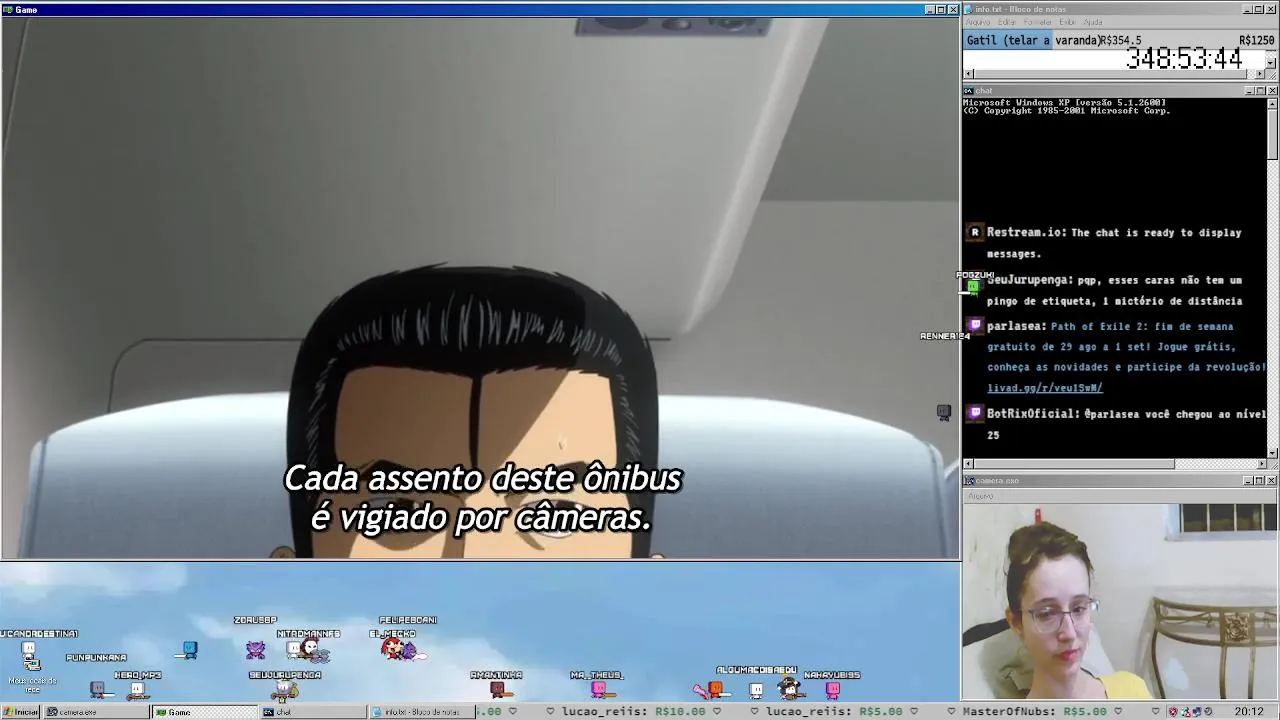Click the SEUJURUPENGA character sprite

[285, 689]
